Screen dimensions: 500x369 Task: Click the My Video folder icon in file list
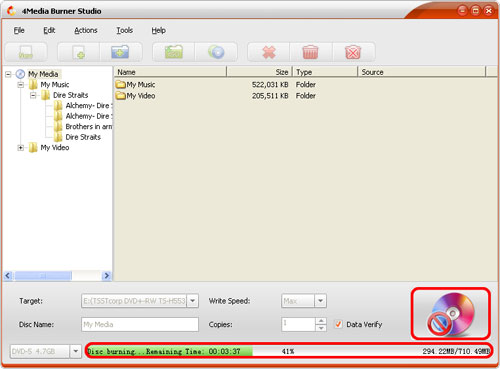point(120,96)
